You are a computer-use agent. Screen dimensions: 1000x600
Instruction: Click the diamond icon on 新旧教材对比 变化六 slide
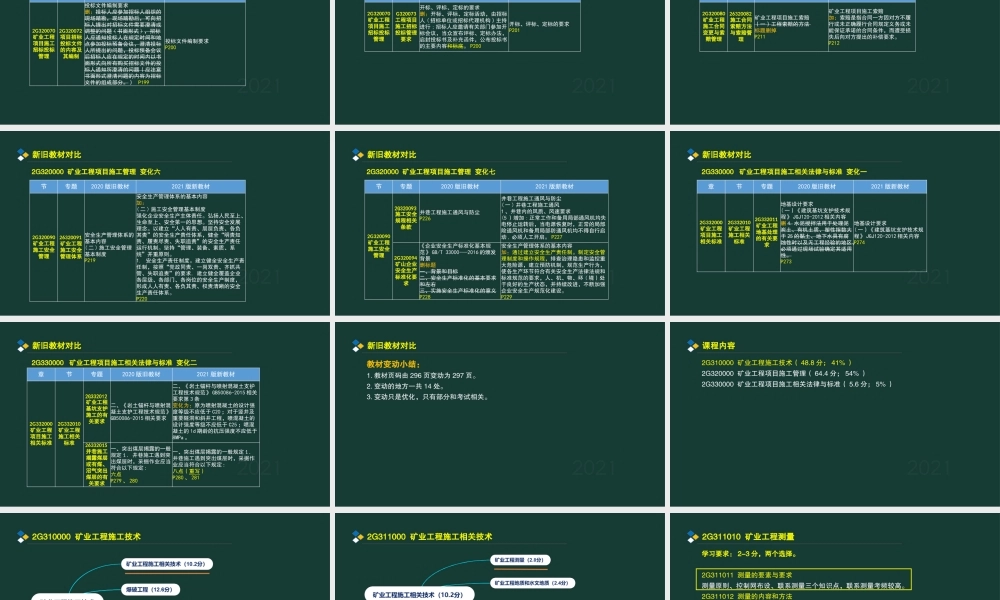pos(22,154)
